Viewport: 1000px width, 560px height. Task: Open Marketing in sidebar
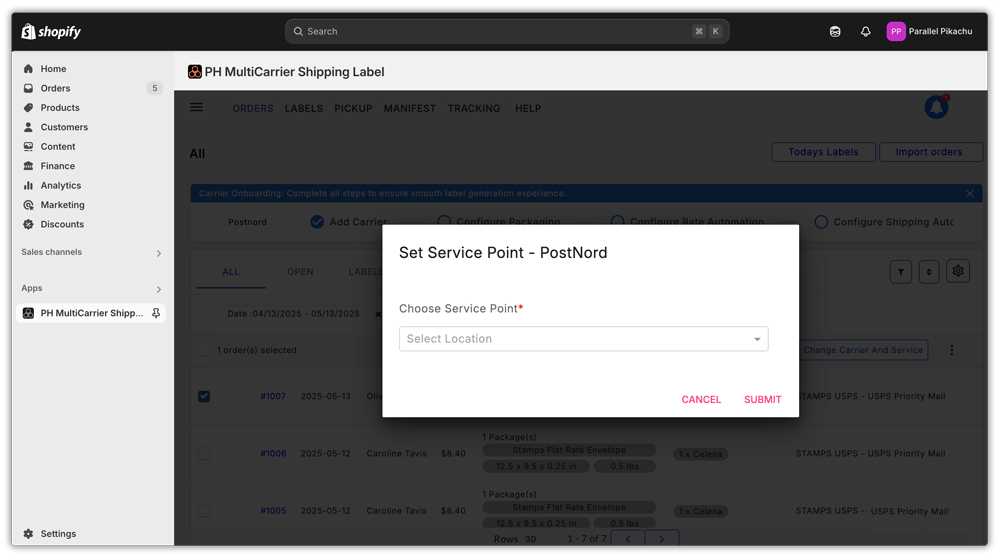62,205
